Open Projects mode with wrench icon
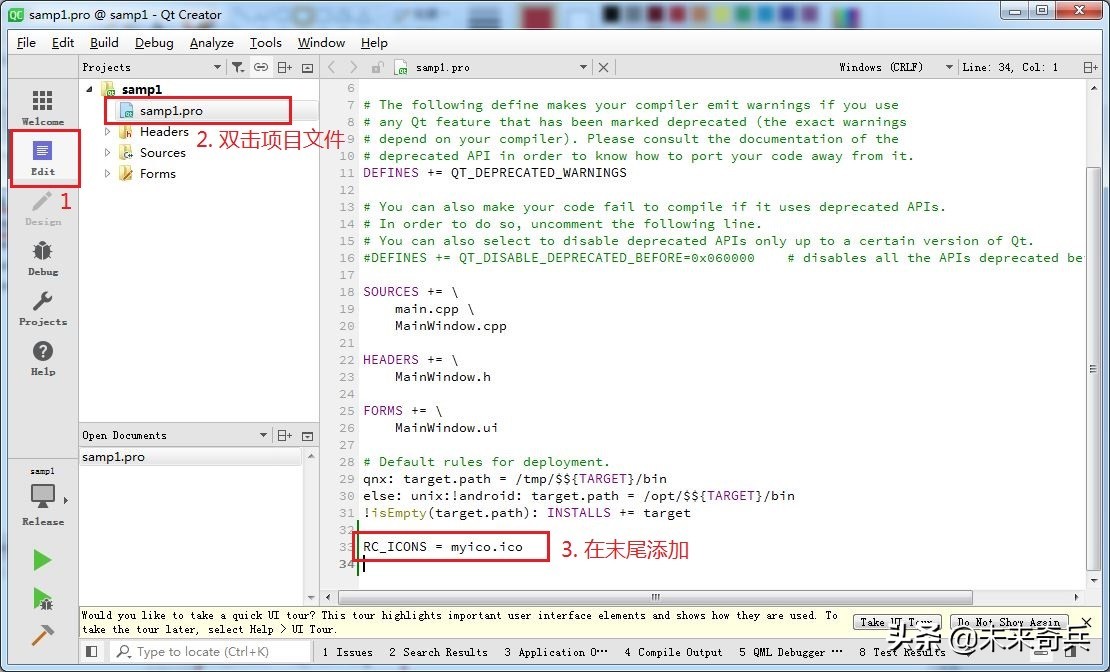Viewport: 1110px width, 672px height. click(x=42, y=308)
